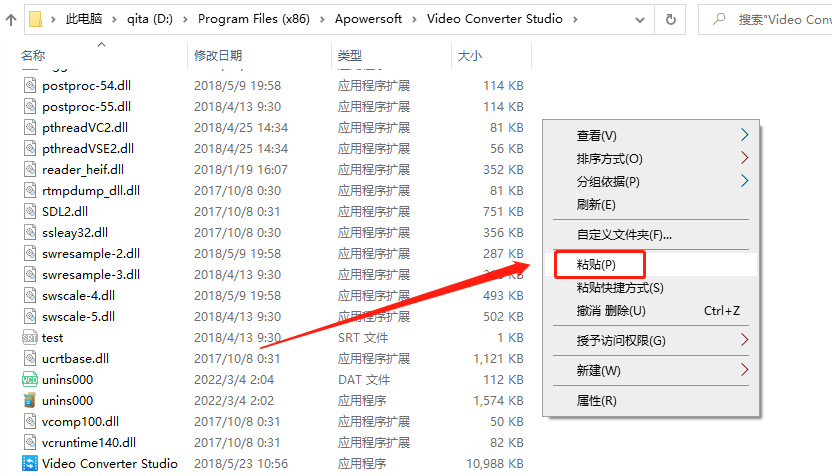Image resolution: width=832 pixels, height=476 pixels.
Task: Click Video Converter Studio breadcrumb
Action: [x=495, y=19]
